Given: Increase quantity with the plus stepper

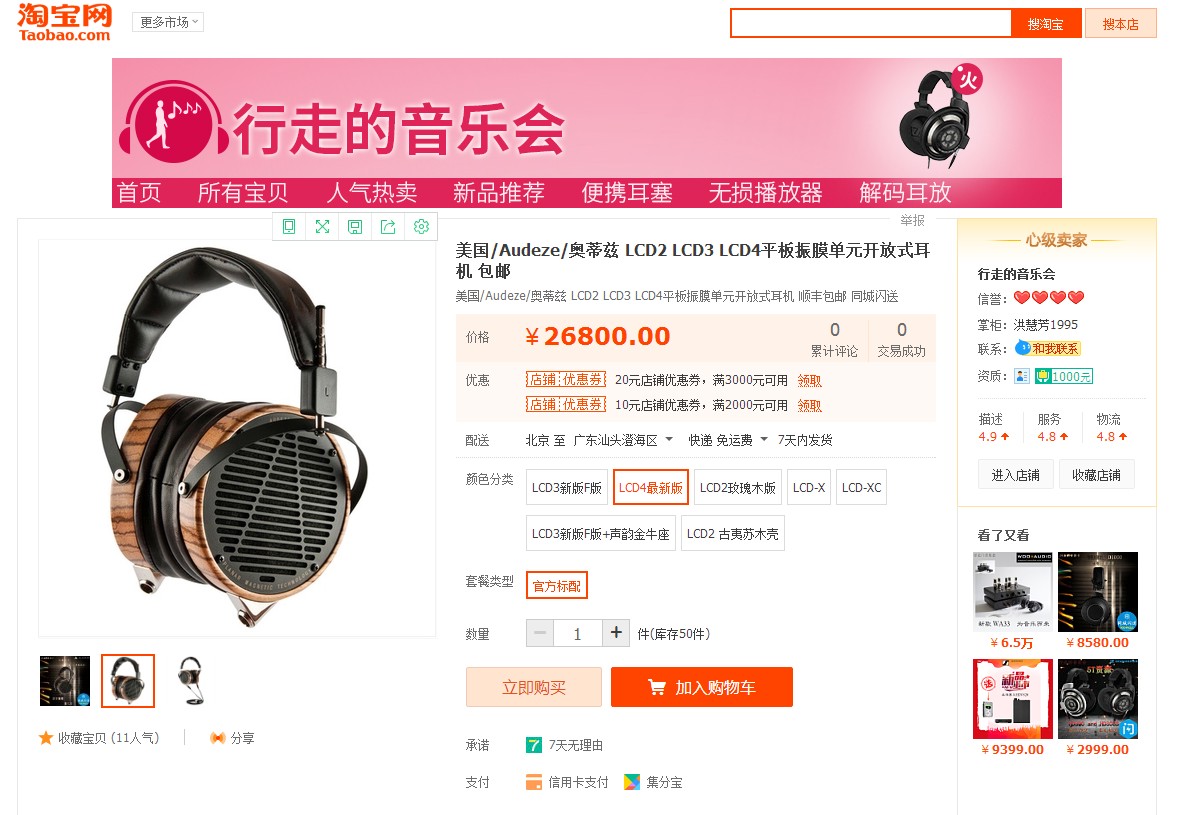Looking at the screenshot, I should point(616,632).
